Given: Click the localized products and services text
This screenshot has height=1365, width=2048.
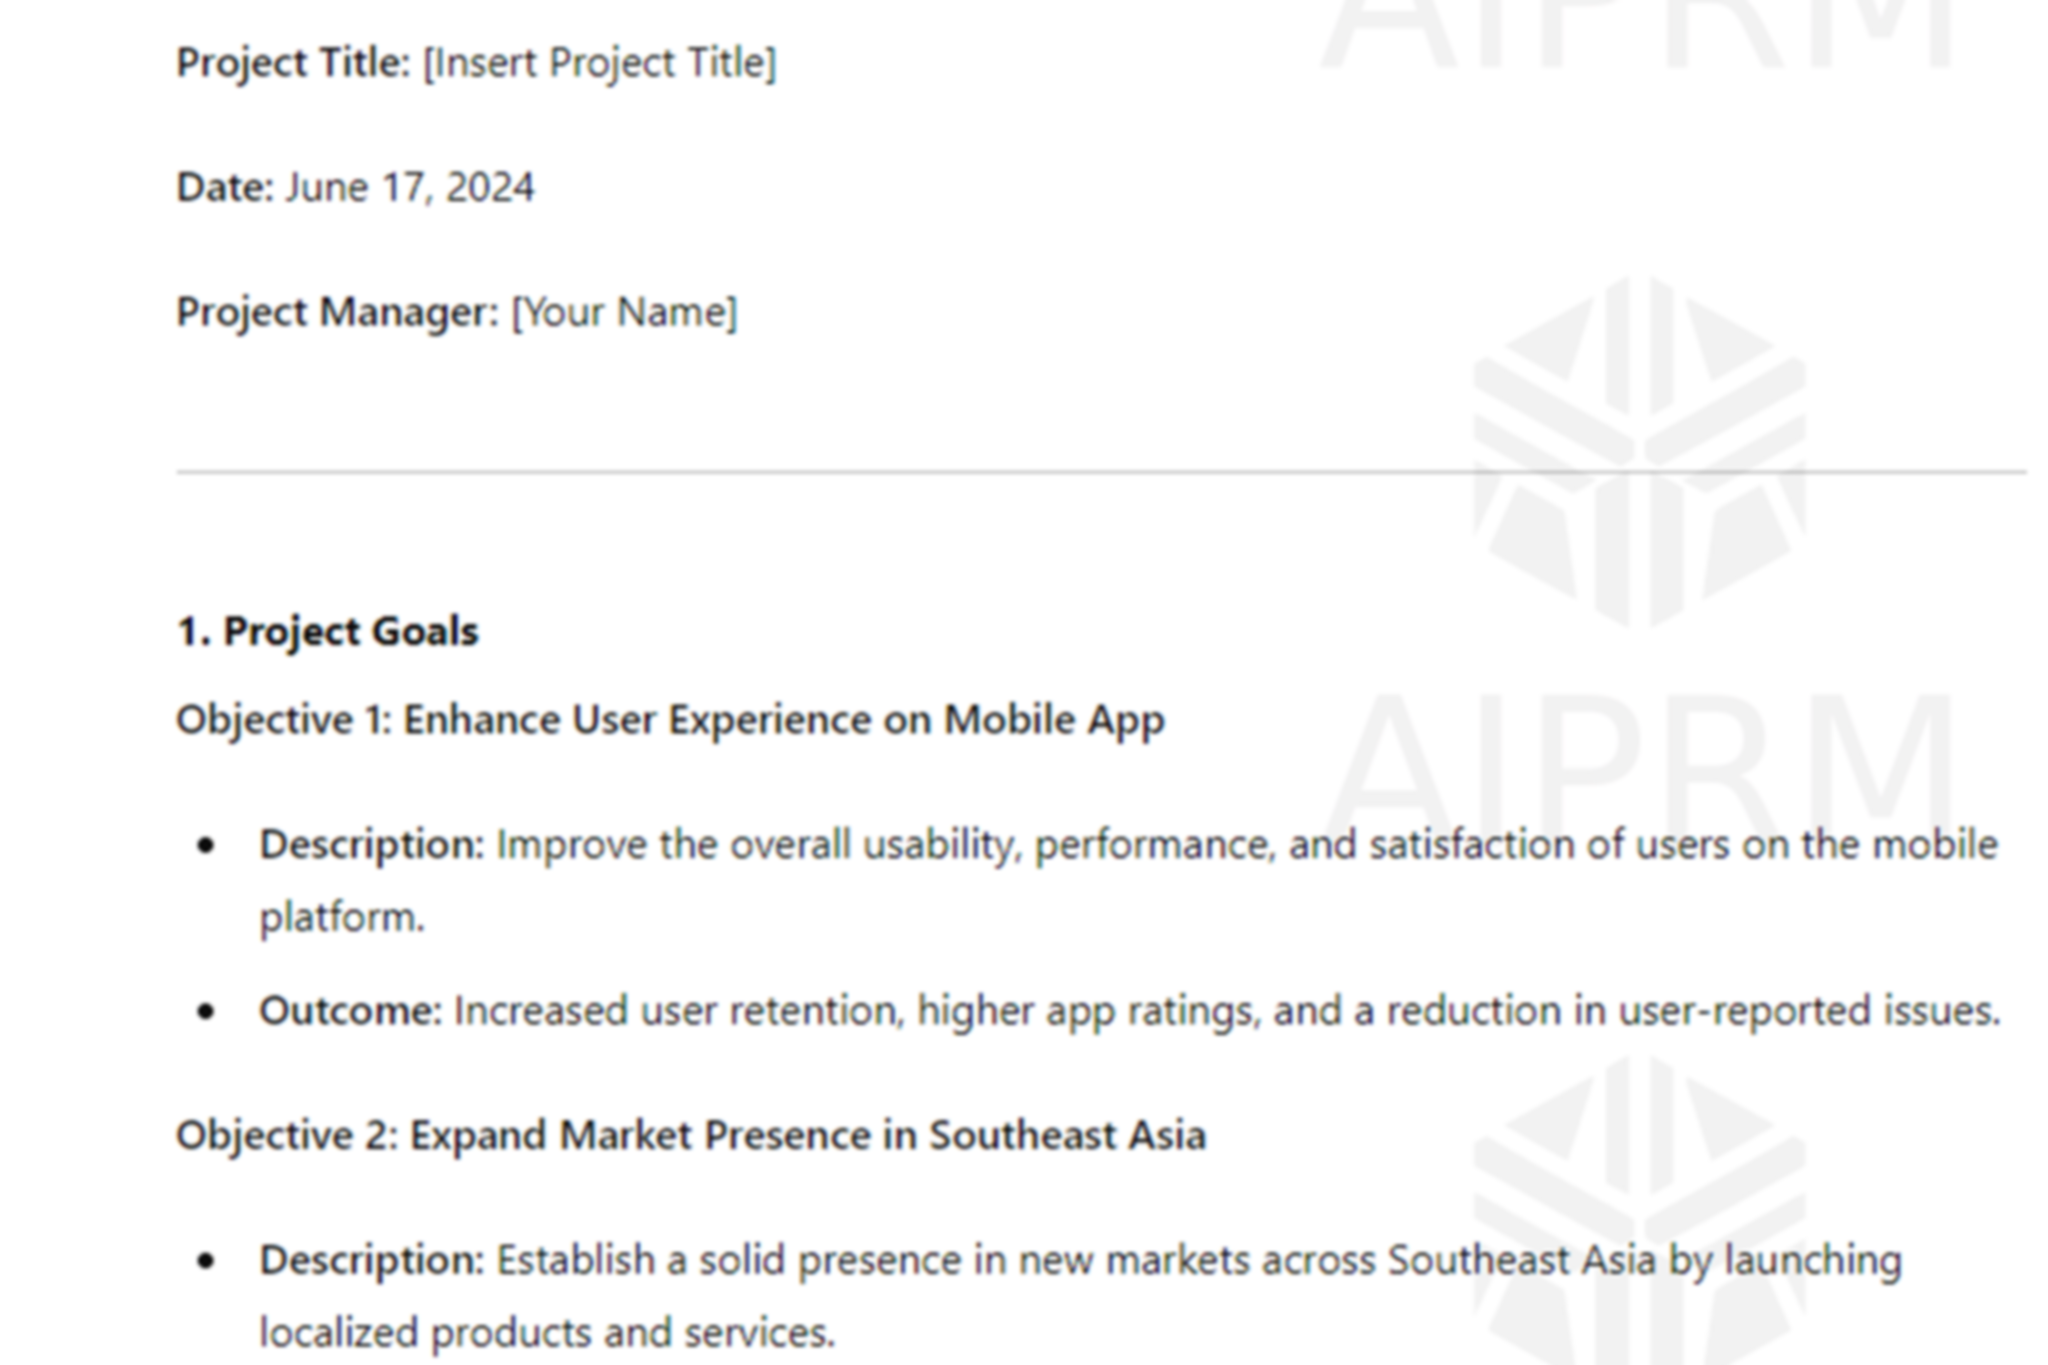Looking at the screenshot, I should [547, 1333].
